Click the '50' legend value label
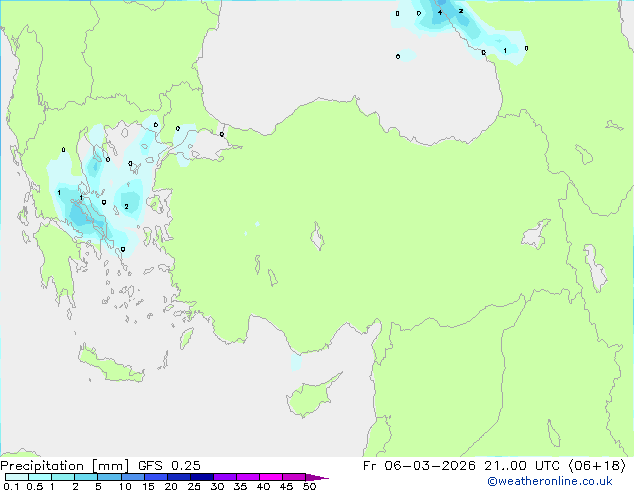Screen dimensions: 634x490 pyautogui.click(x=309, y=486)
